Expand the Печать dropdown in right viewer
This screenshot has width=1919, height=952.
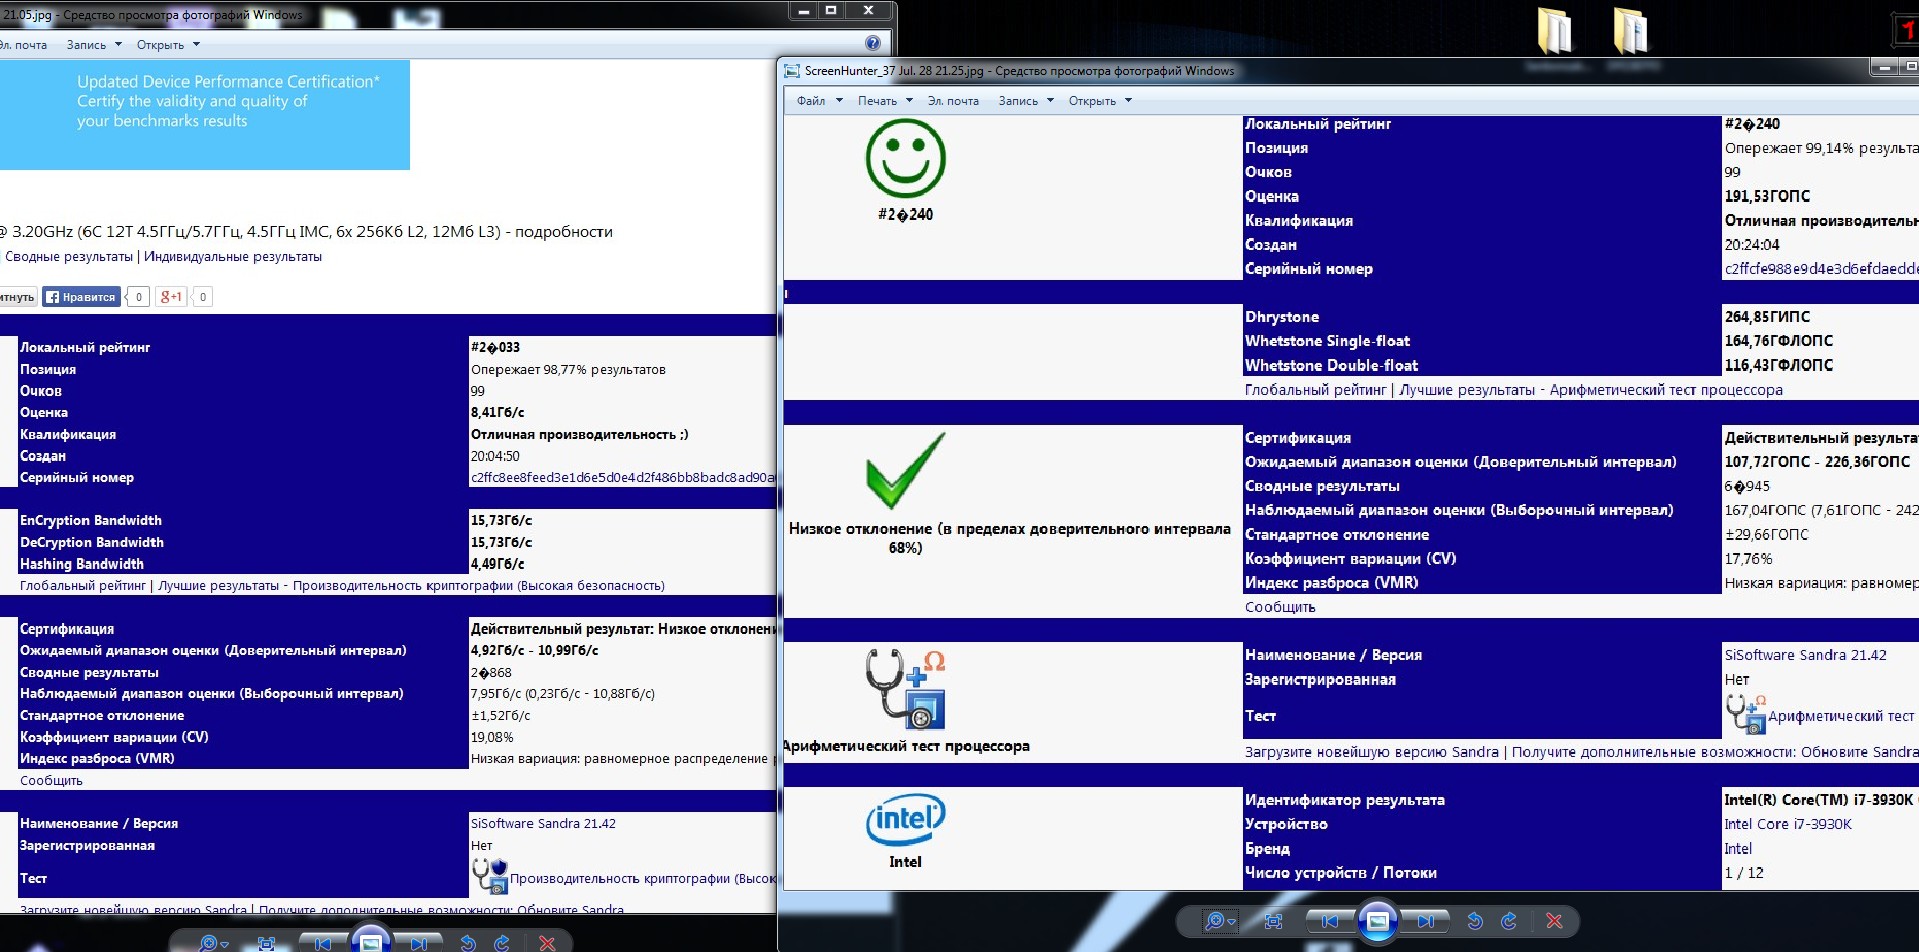tap(885, 101)
